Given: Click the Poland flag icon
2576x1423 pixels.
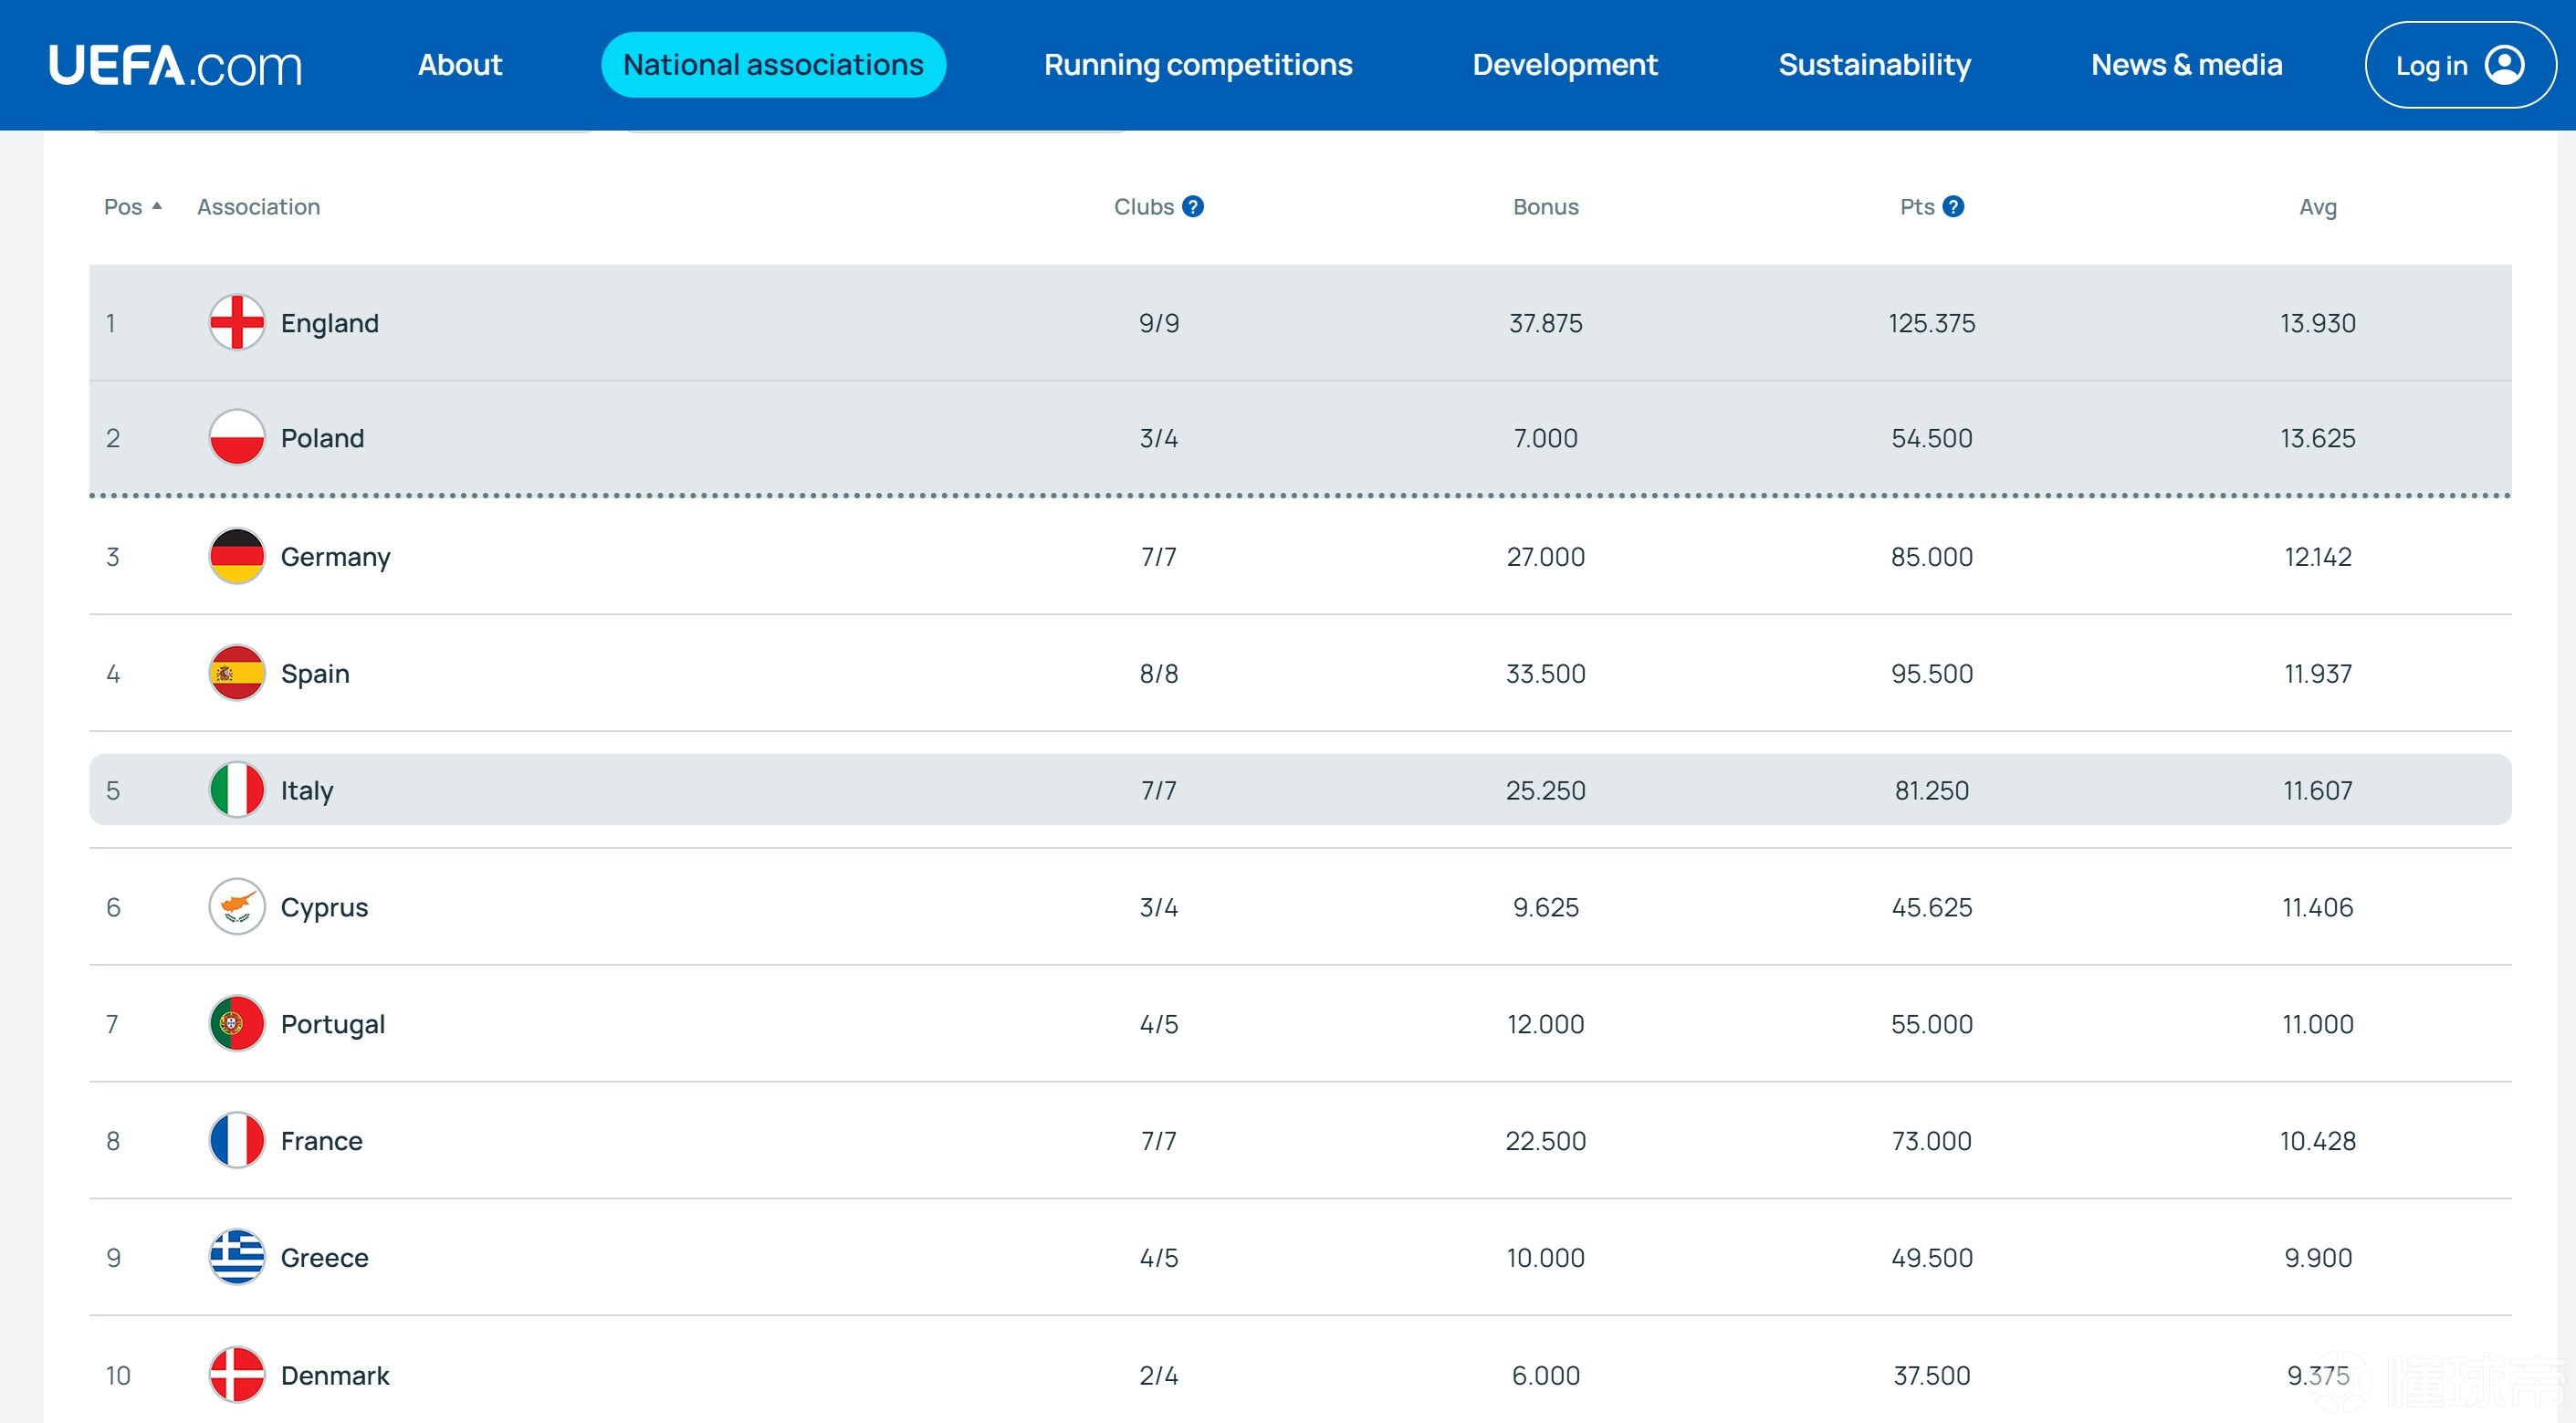Looking at the screenshot, I should 236,437.
